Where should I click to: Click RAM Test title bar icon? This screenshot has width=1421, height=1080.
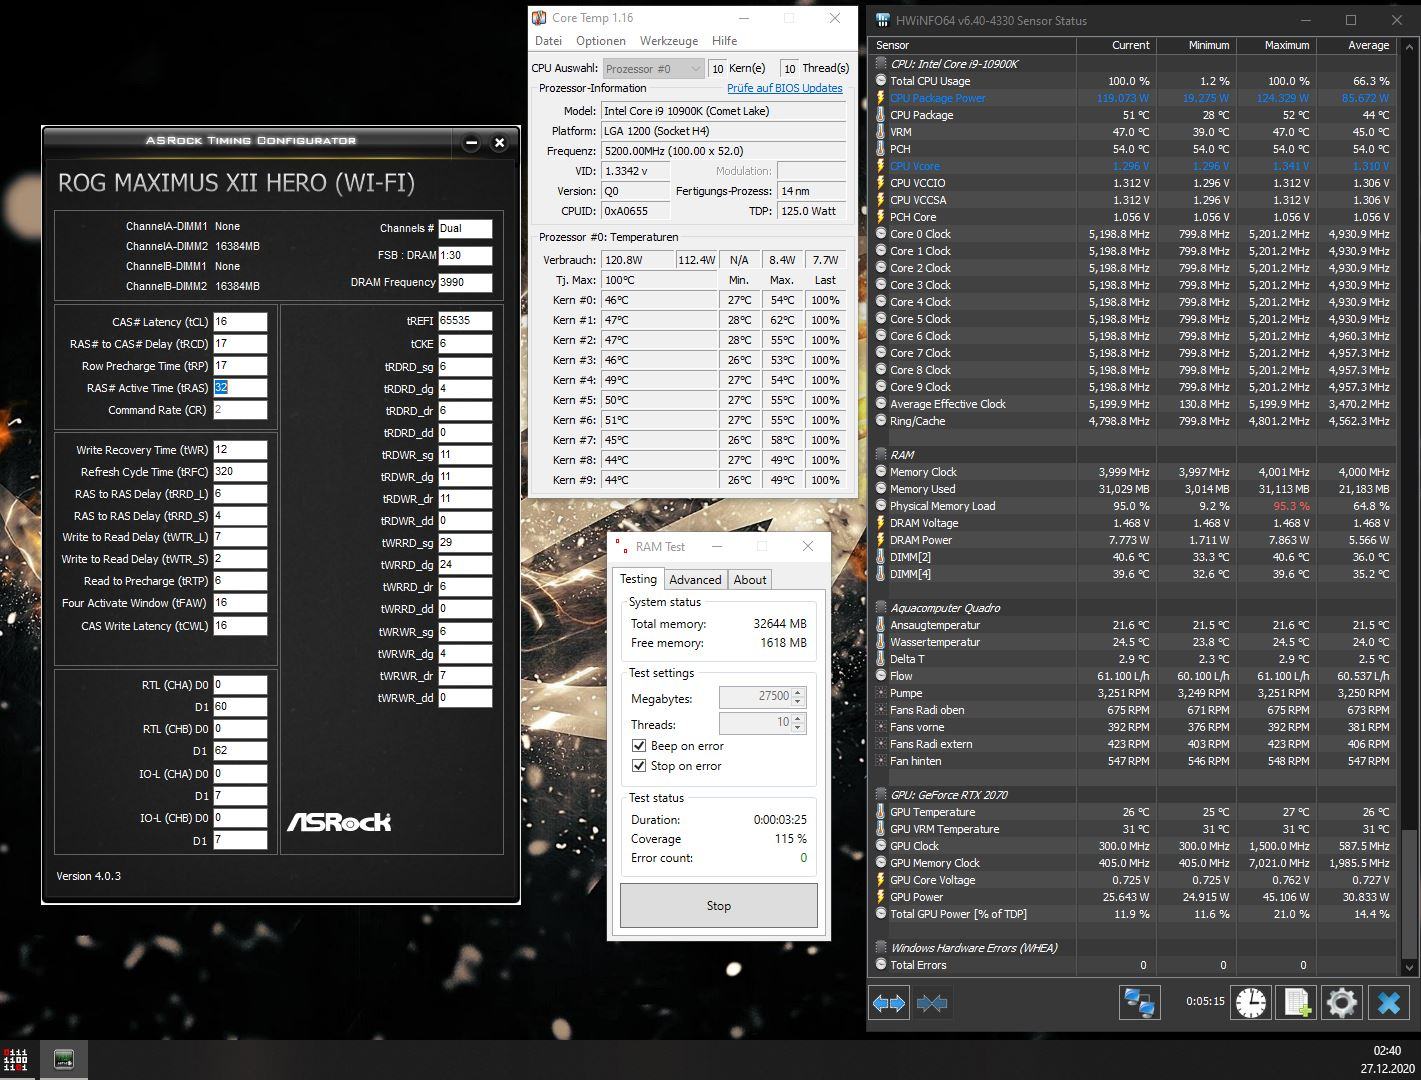tap(624, 547)
